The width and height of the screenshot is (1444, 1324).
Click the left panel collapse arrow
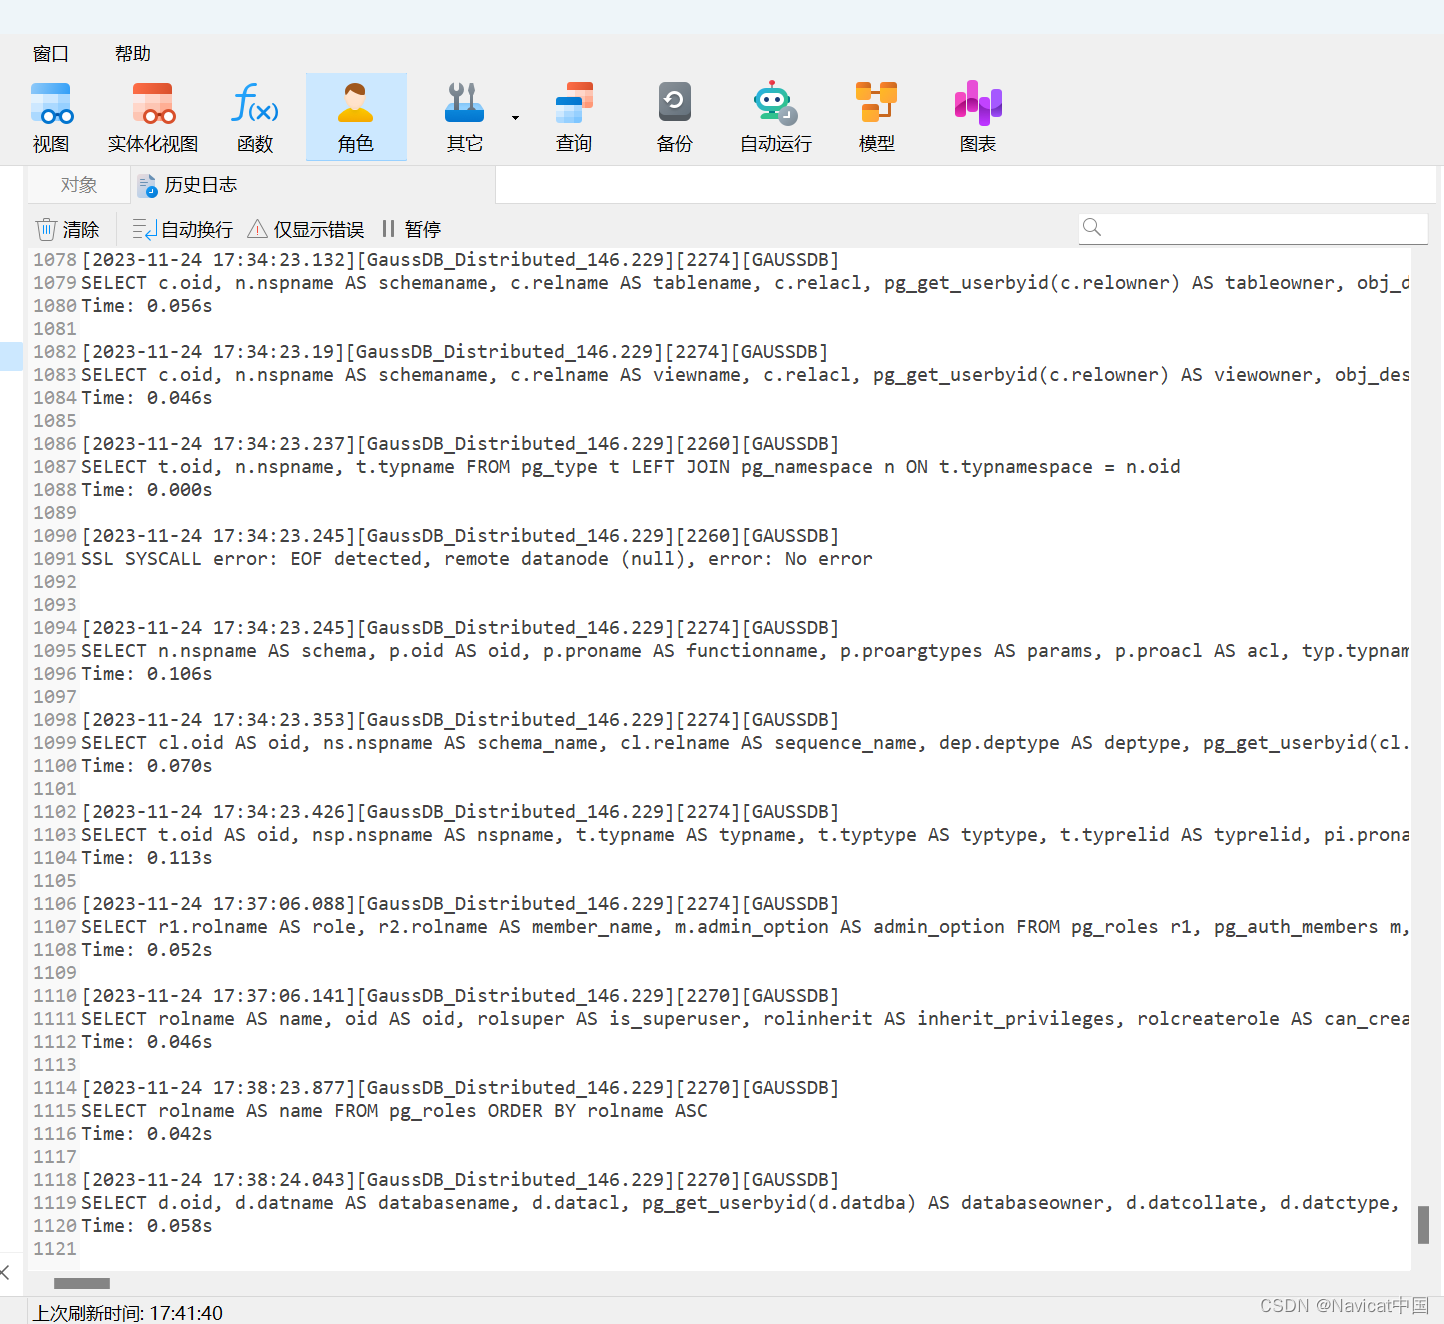(x=6, y=1272)
